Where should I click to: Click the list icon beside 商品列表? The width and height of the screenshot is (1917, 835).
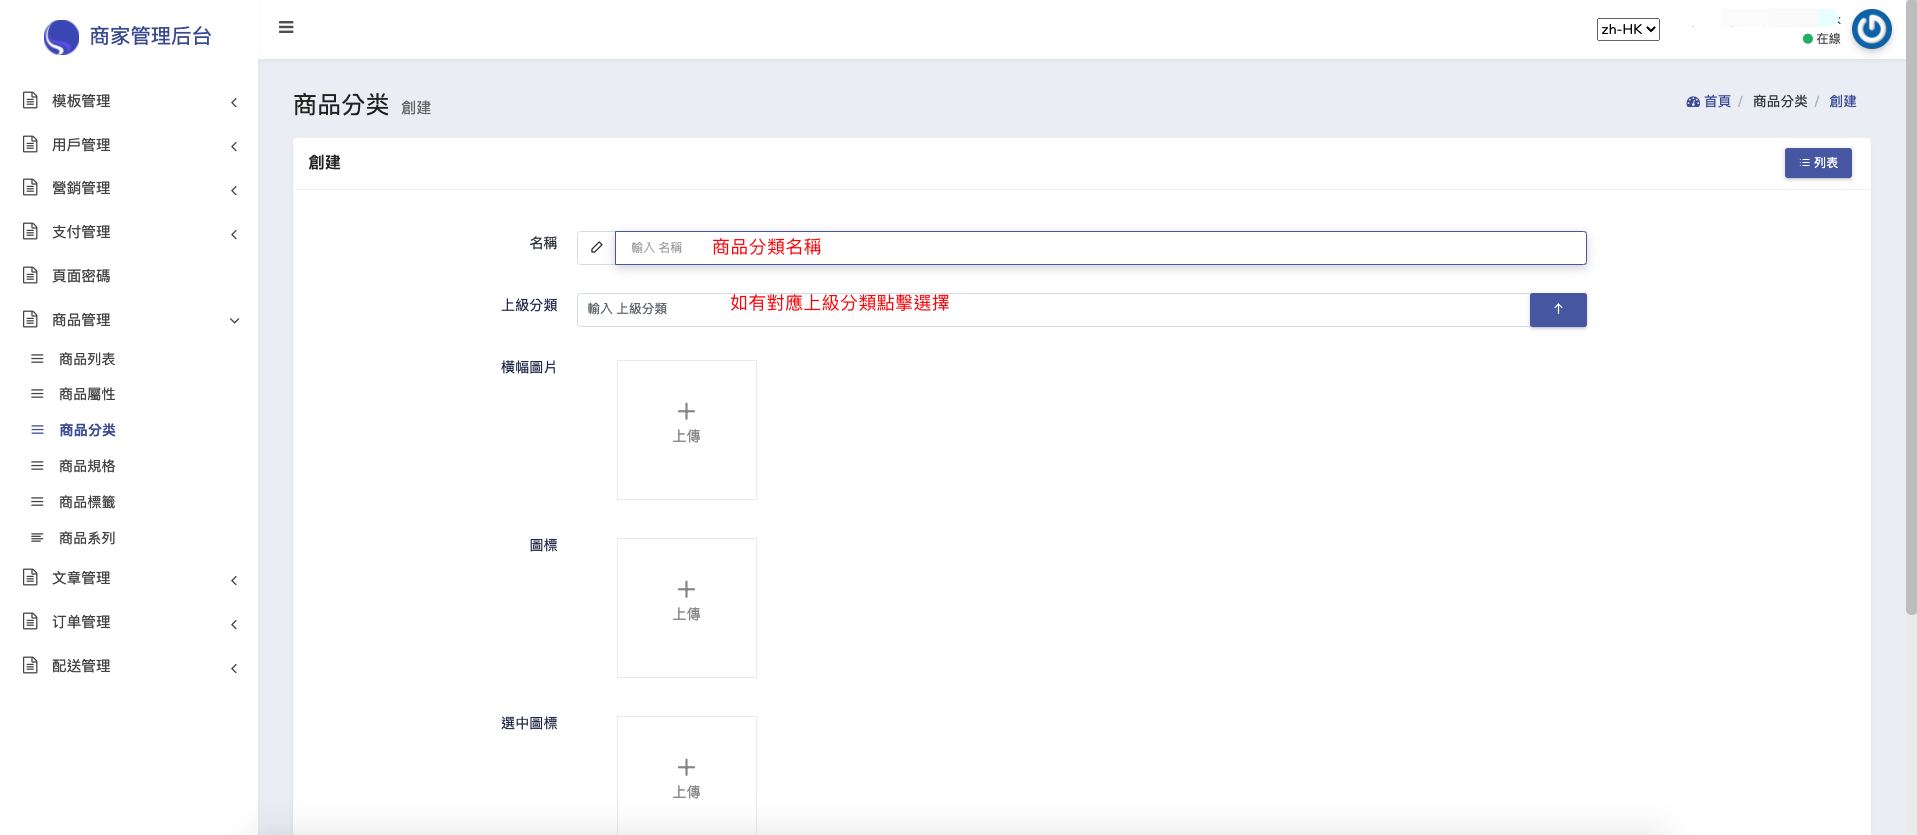37,358
